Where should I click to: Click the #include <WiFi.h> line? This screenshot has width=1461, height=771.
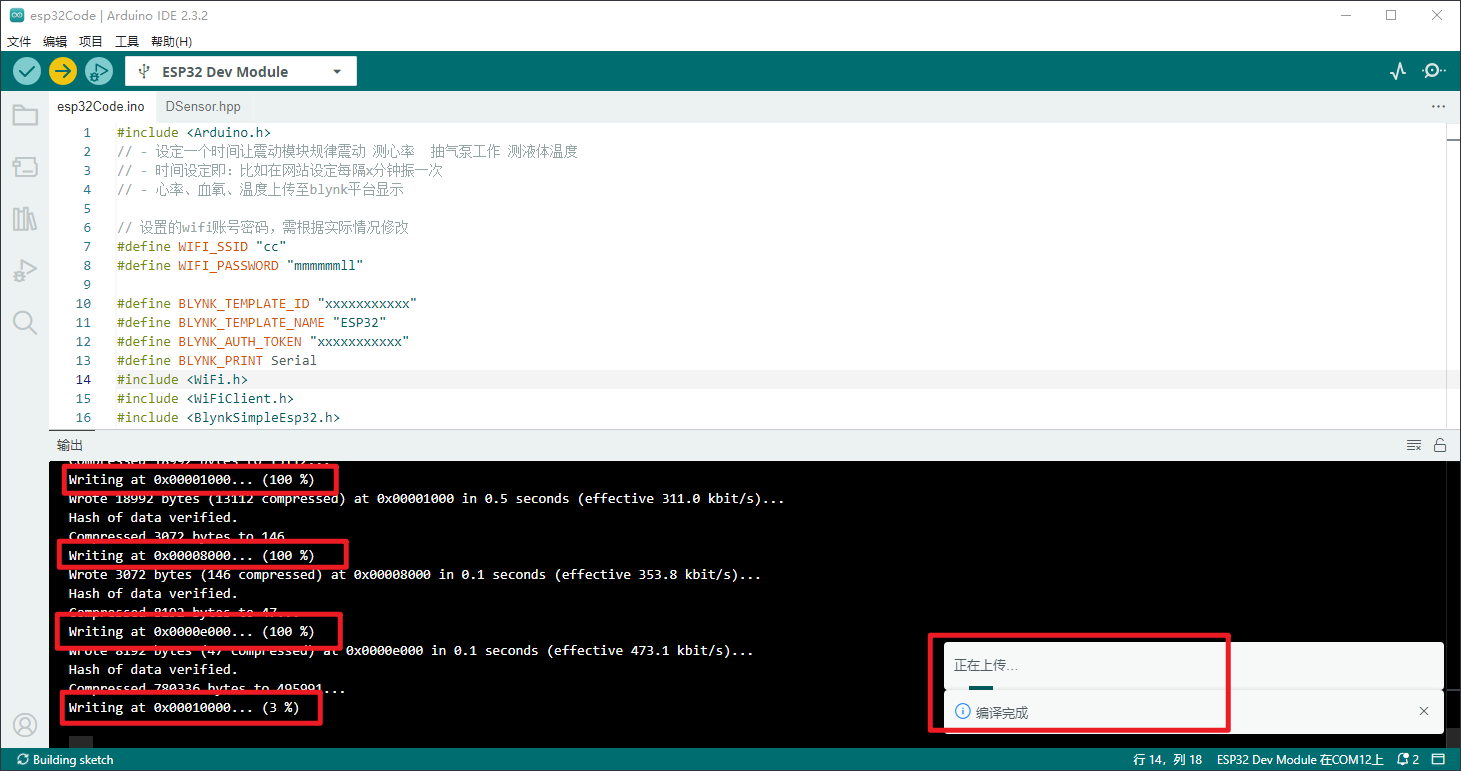[182, 379]
